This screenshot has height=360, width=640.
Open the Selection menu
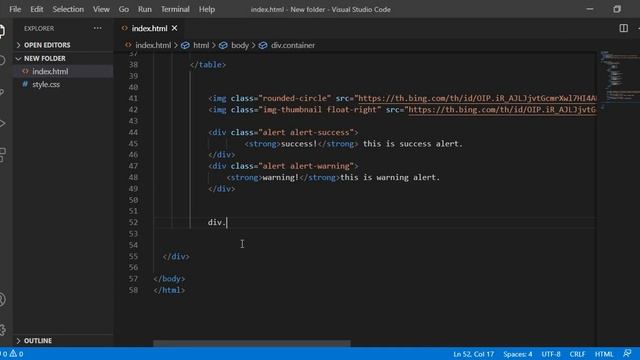tap(68, 9)
